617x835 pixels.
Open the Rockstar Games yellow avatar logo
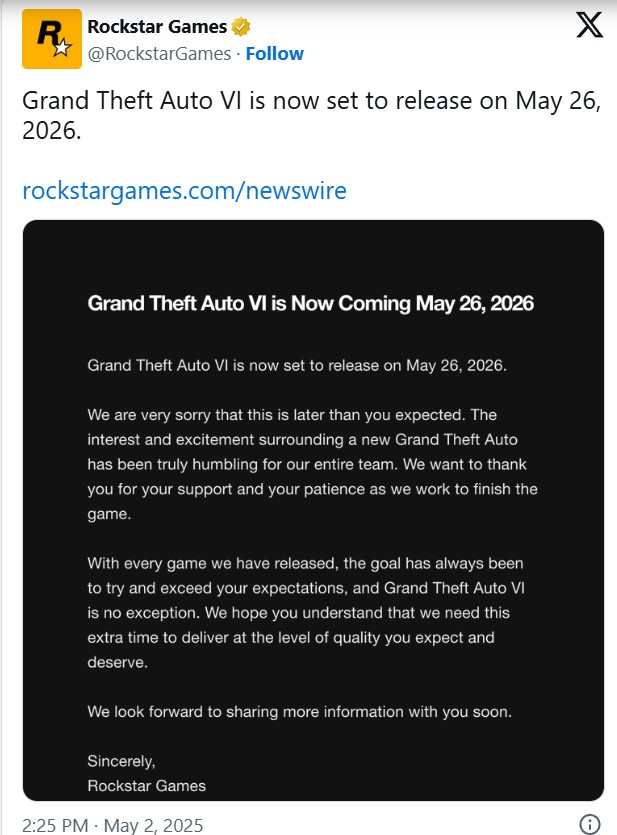click(x=52, y=39)
